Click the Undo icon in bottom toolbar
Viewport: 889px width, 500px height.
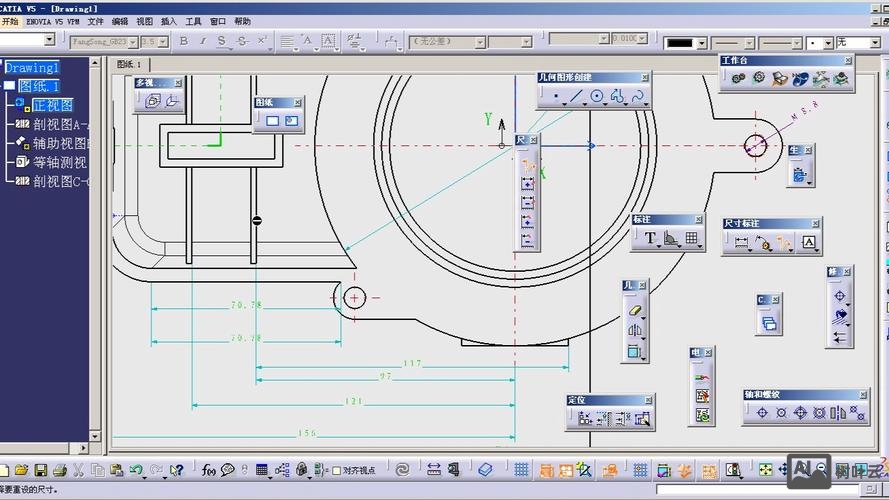click(x=135, y=470)
